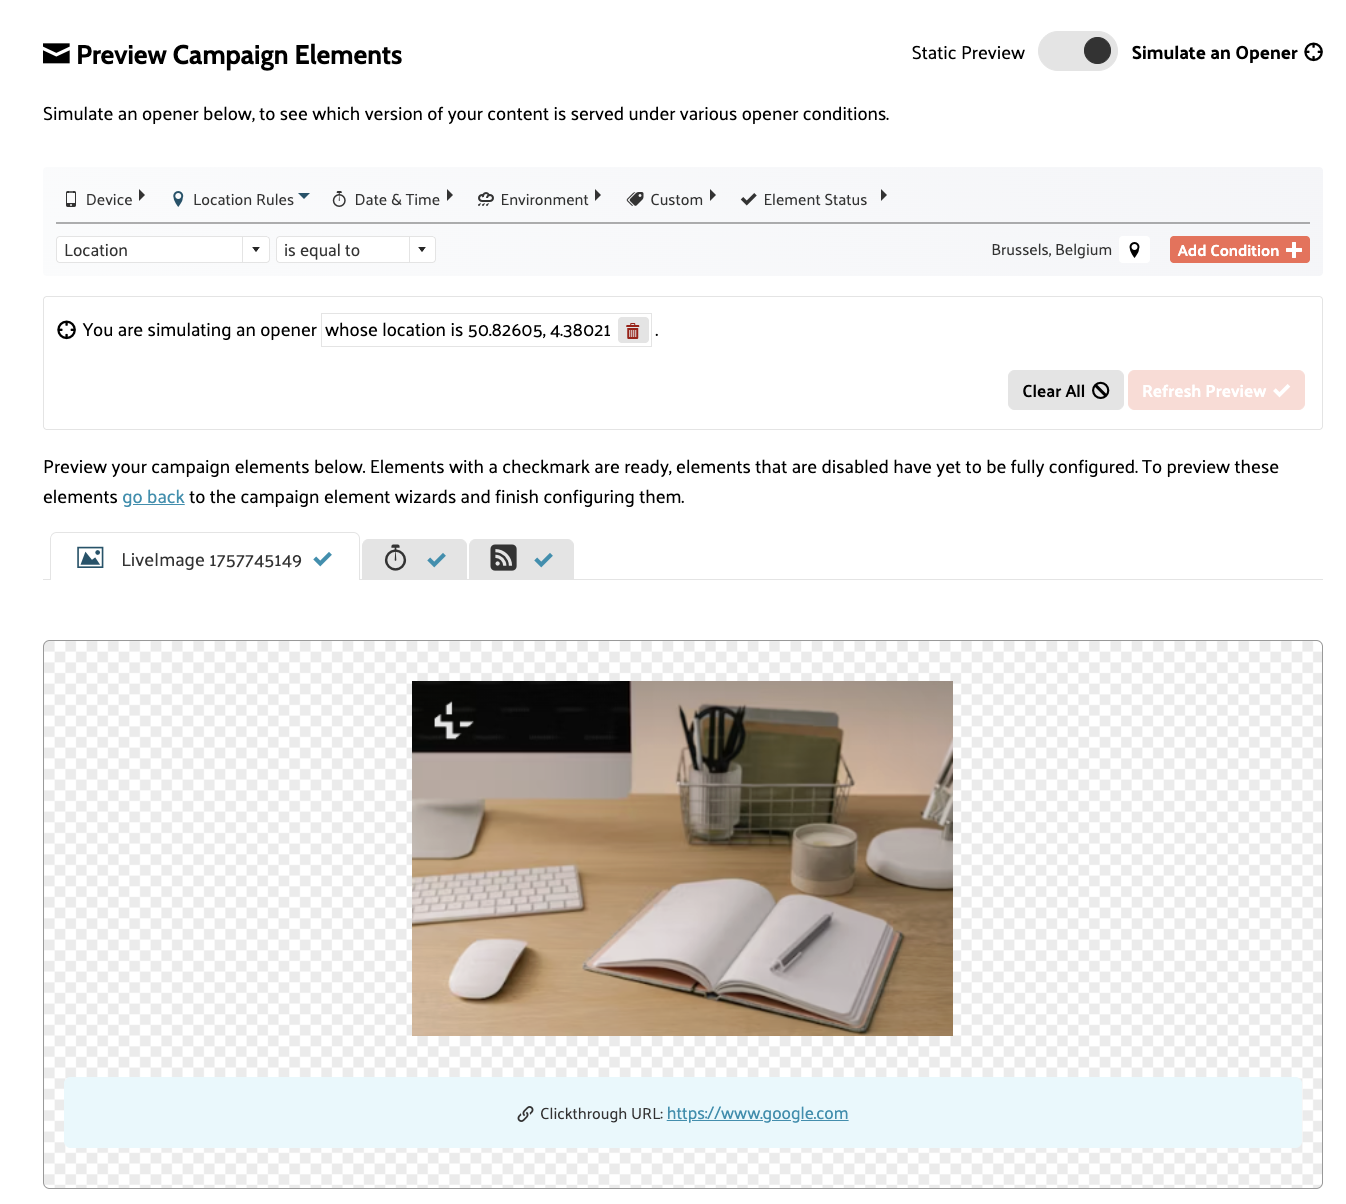Screen dimensions: 1346x1204
Task: Click the envelope icon beside Preview Campaign Elements
Action: click(56, 54)
